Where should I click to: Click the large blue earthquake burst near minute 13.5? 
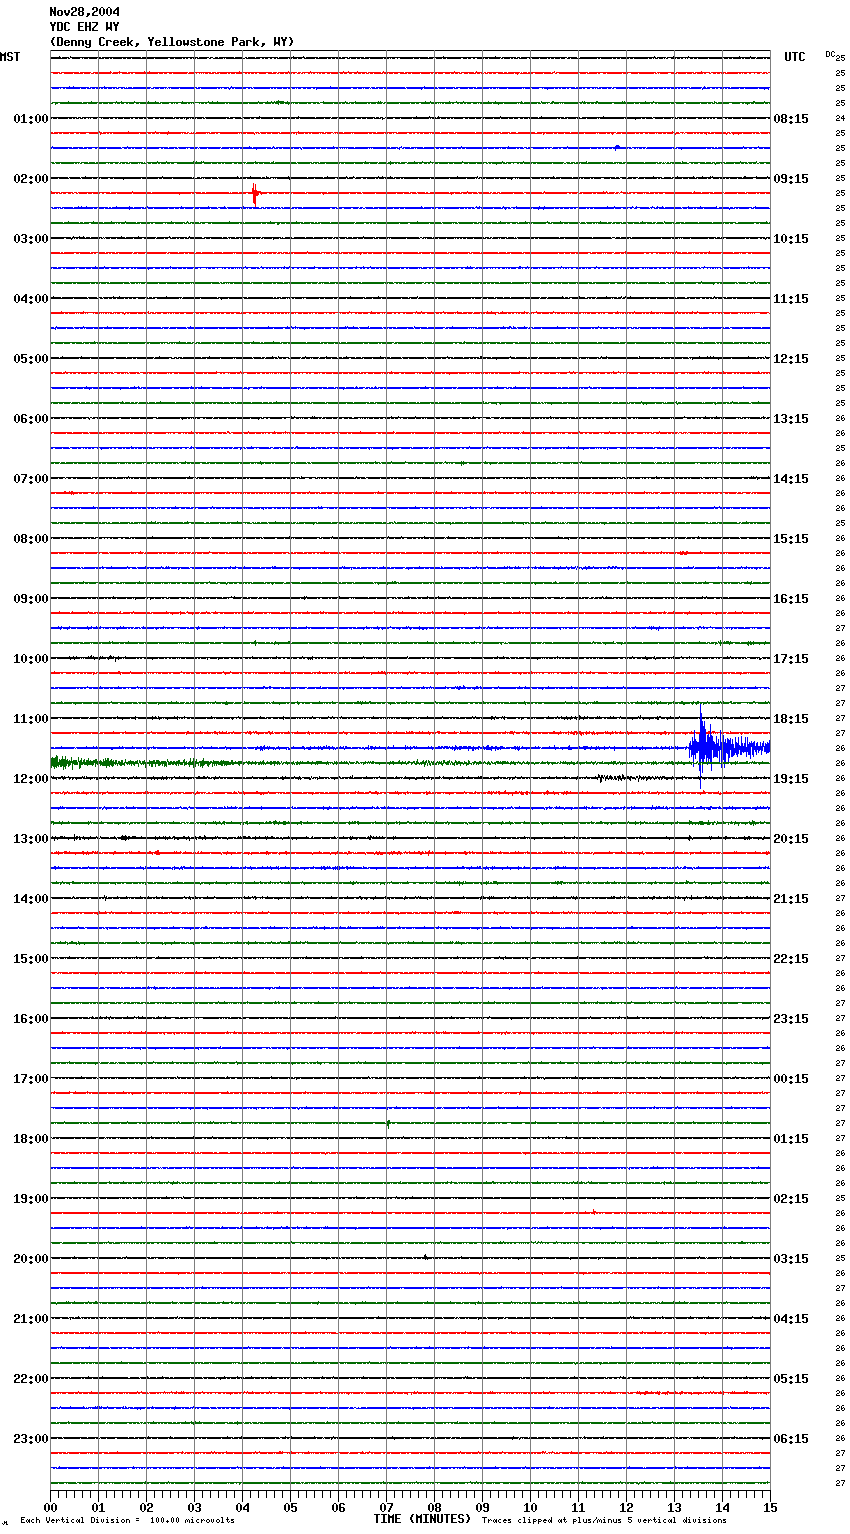point(728,747)
